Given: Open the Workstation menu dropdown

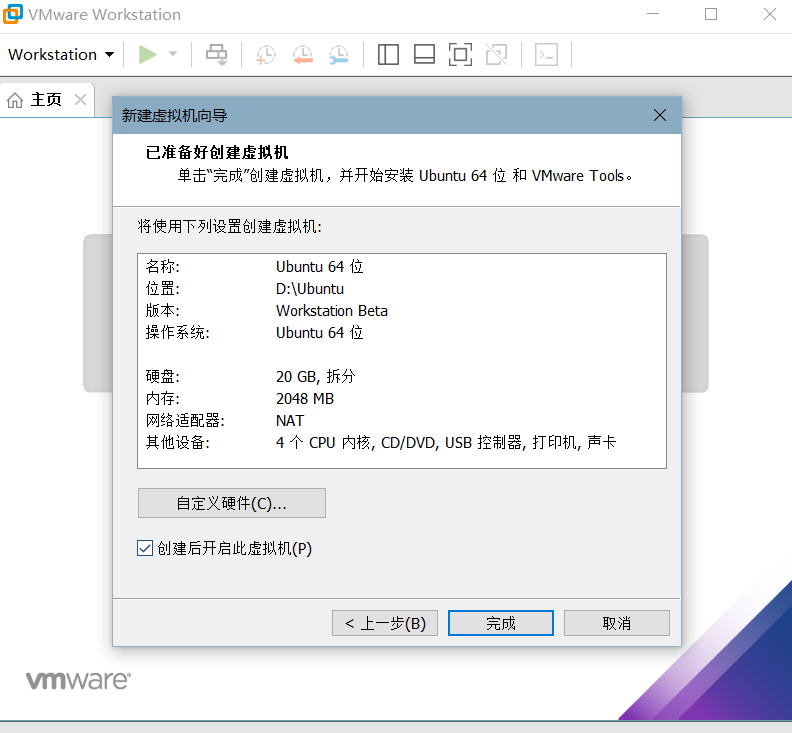Looking at the screenshot, I should [61, 55].
